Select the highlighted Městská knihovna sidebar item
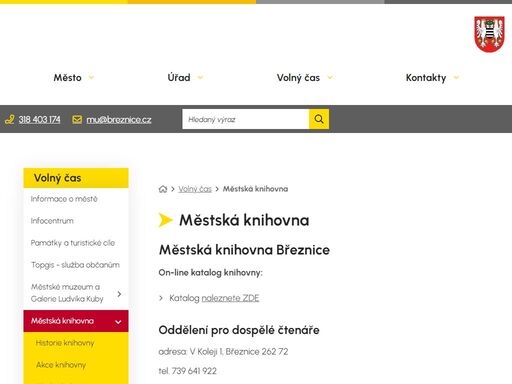The width and height of the screenshot is (512, 384). point(76,321)
